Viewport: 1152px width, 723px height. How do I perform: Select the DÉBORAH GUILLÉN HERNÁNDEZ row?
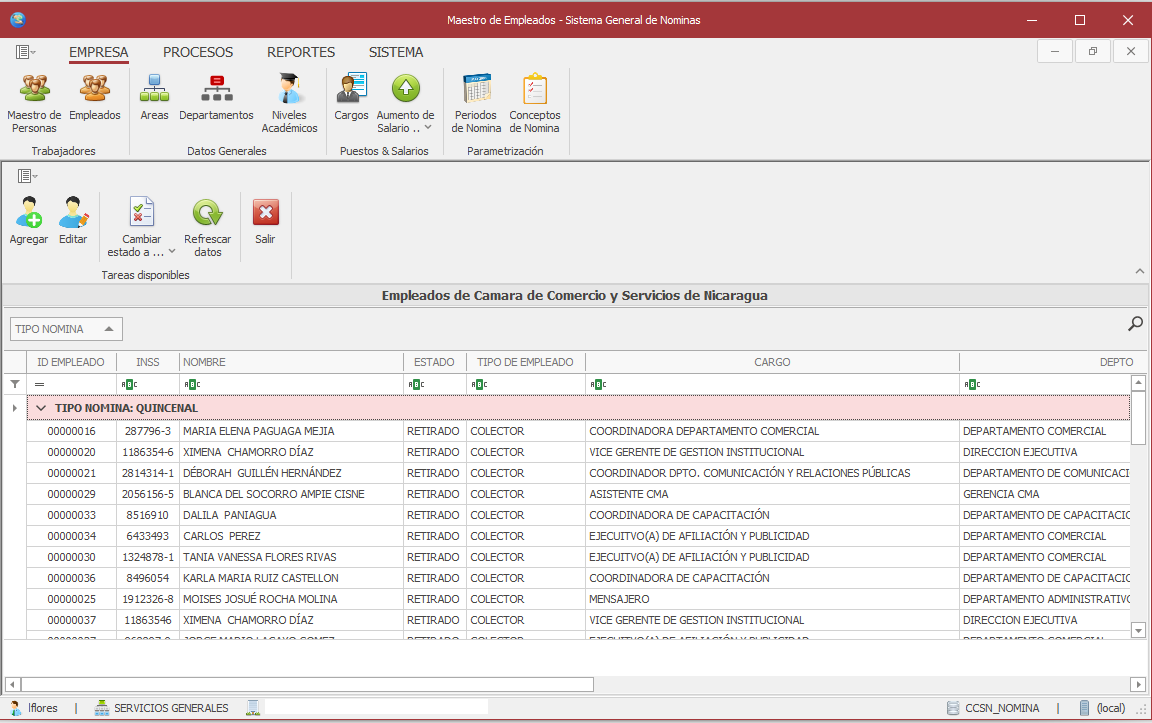point(578,473)
